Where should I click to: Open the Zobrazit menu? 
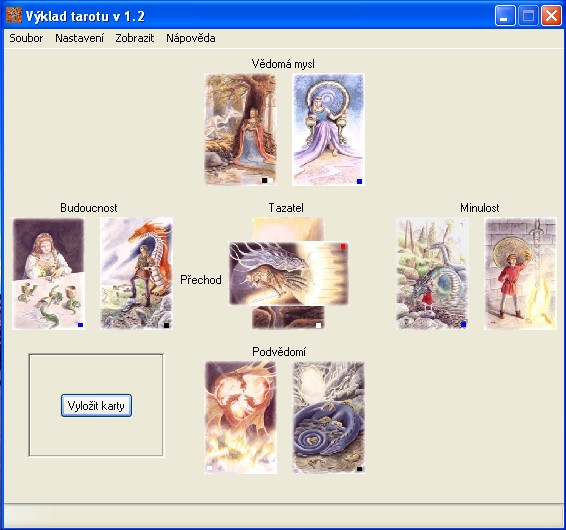(x=135, y=38)
